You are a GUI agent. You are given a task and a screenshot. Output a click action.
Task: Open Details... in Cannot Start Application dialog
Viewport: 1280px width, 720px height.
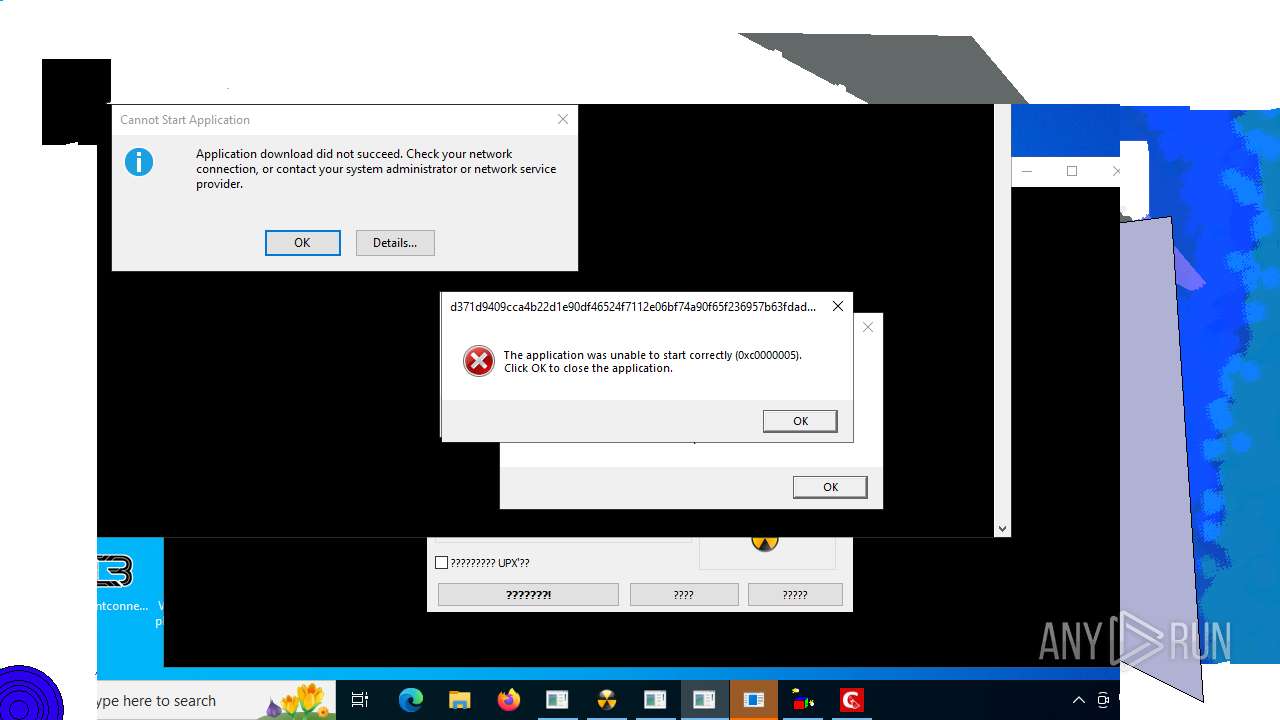pos(395,243)
